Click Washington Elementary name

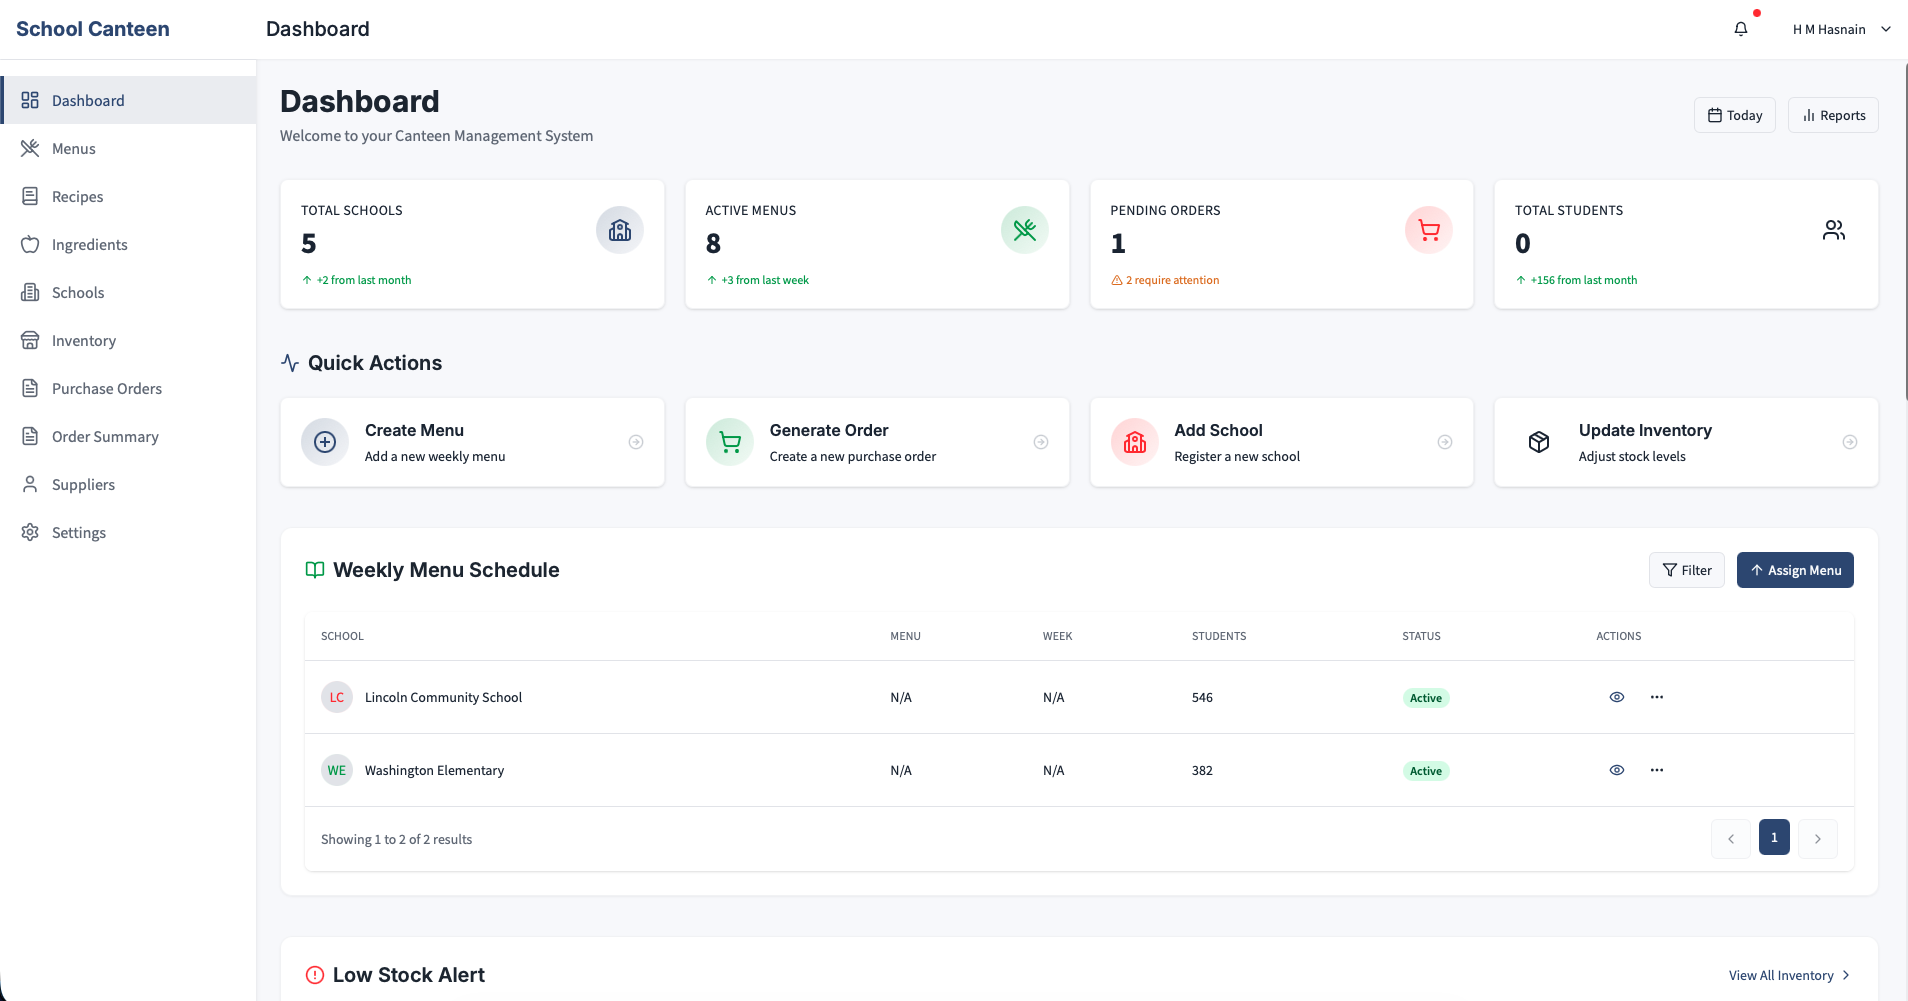tap(434, 770)
